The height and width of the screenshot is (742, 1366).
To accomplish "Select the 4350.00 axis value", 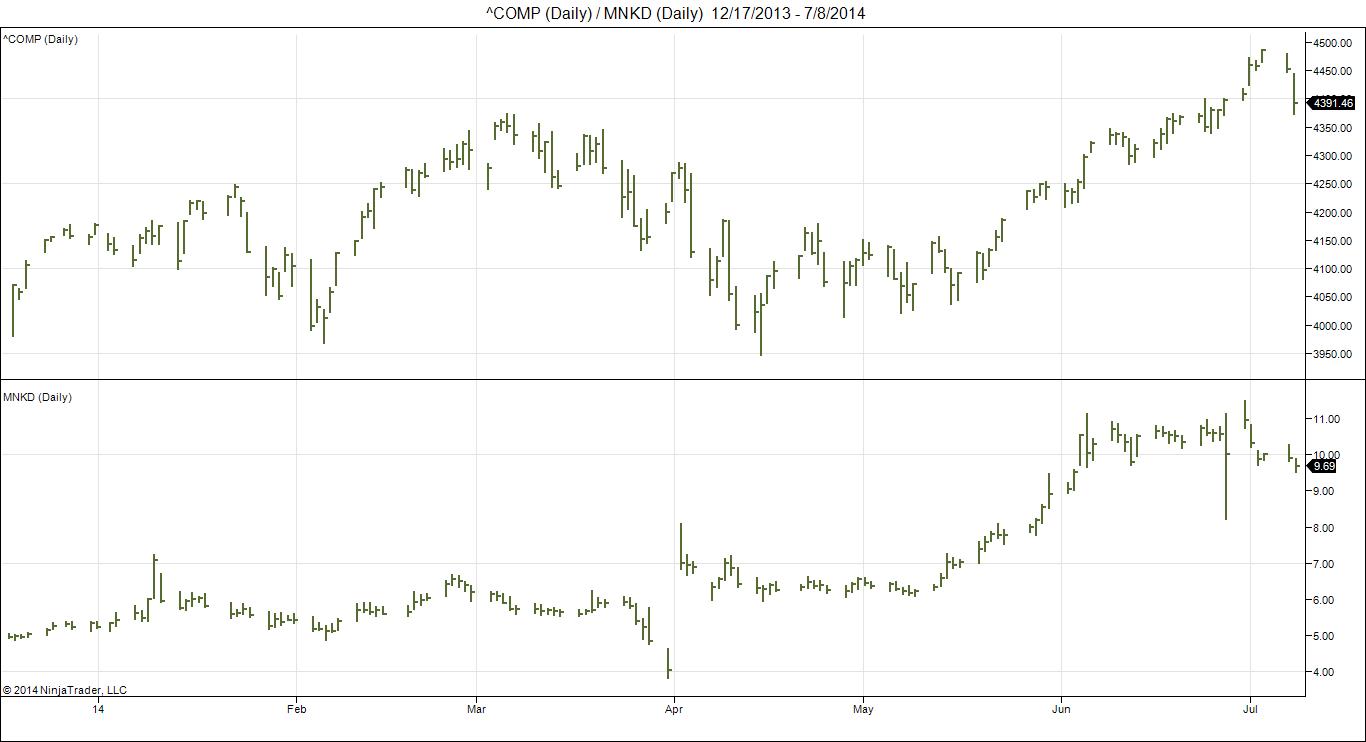I will pos(1333,128).
